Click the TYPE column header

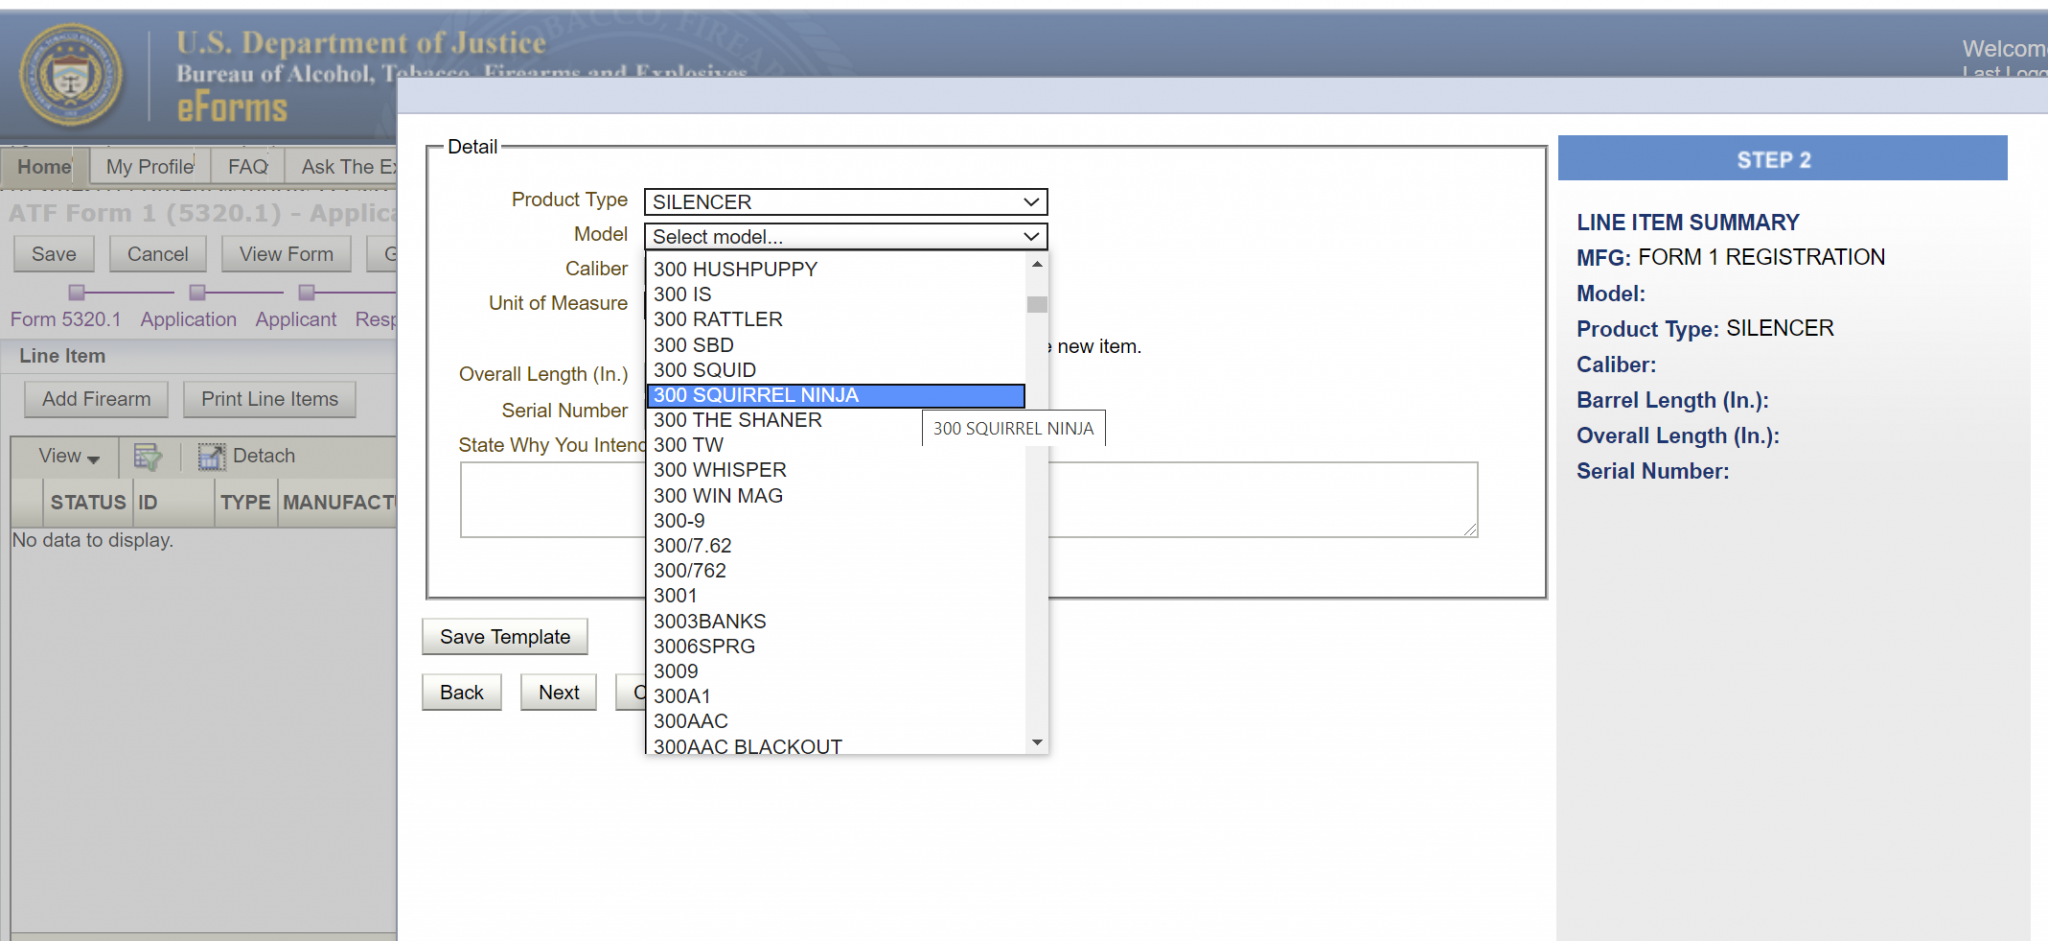point(246,502)
